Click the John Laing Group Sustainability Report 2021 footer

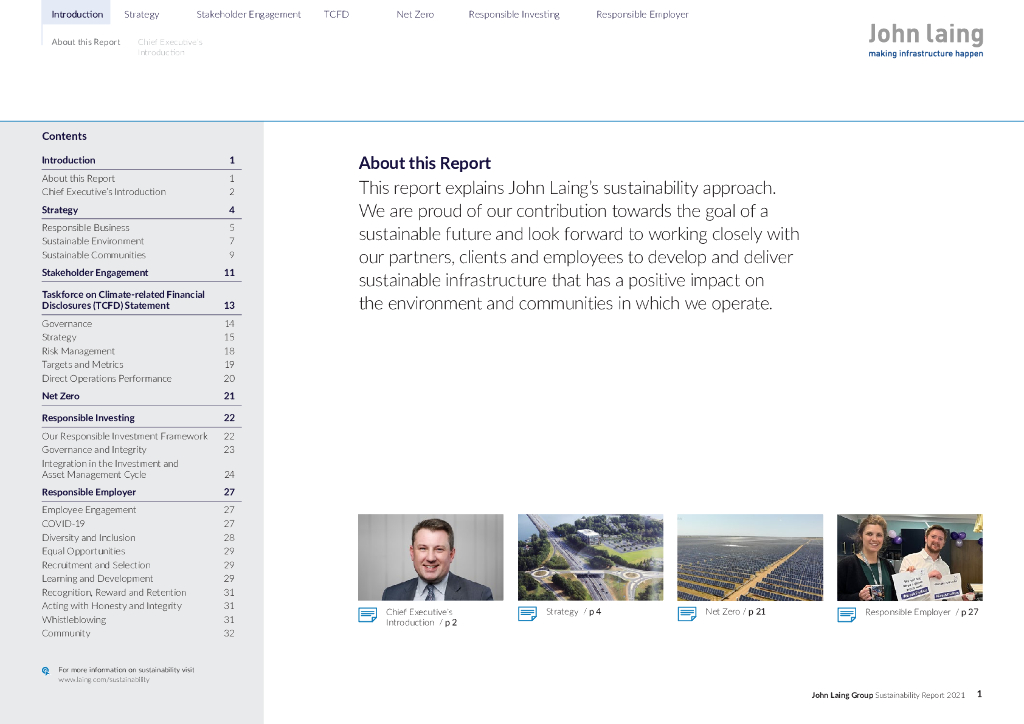coord(888,695)
